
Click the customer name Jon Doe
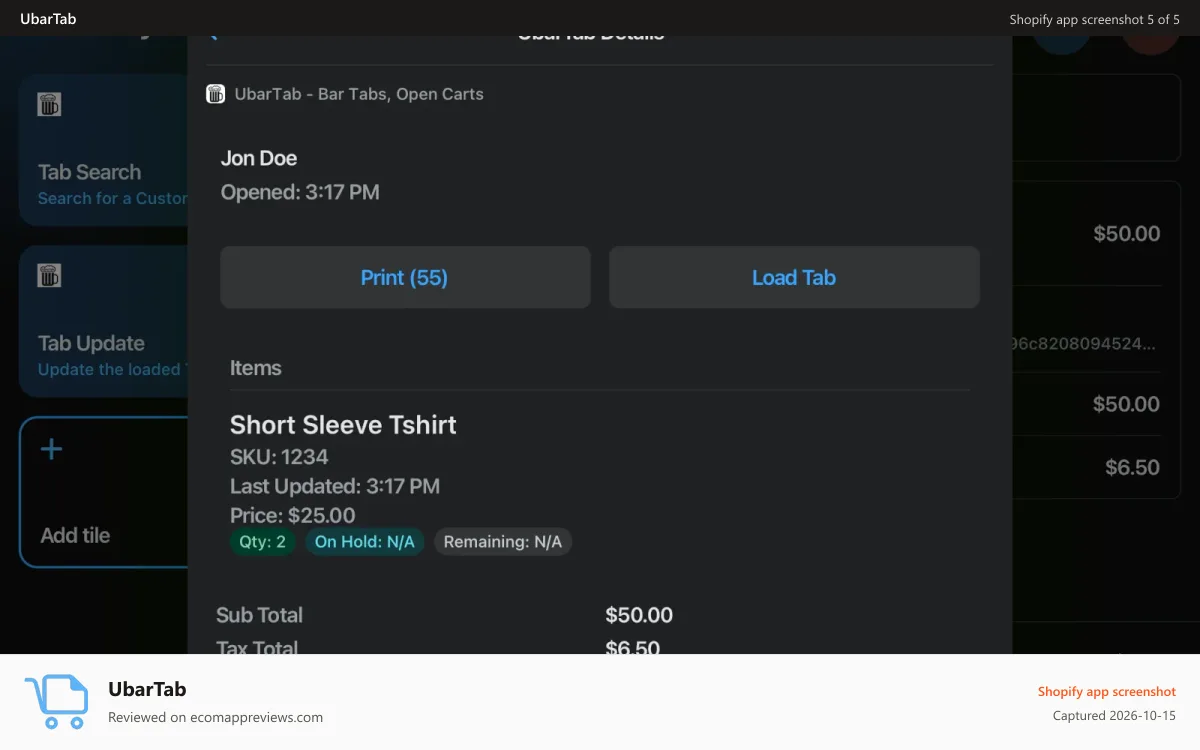pyautogui.click(x=259, y=158)
